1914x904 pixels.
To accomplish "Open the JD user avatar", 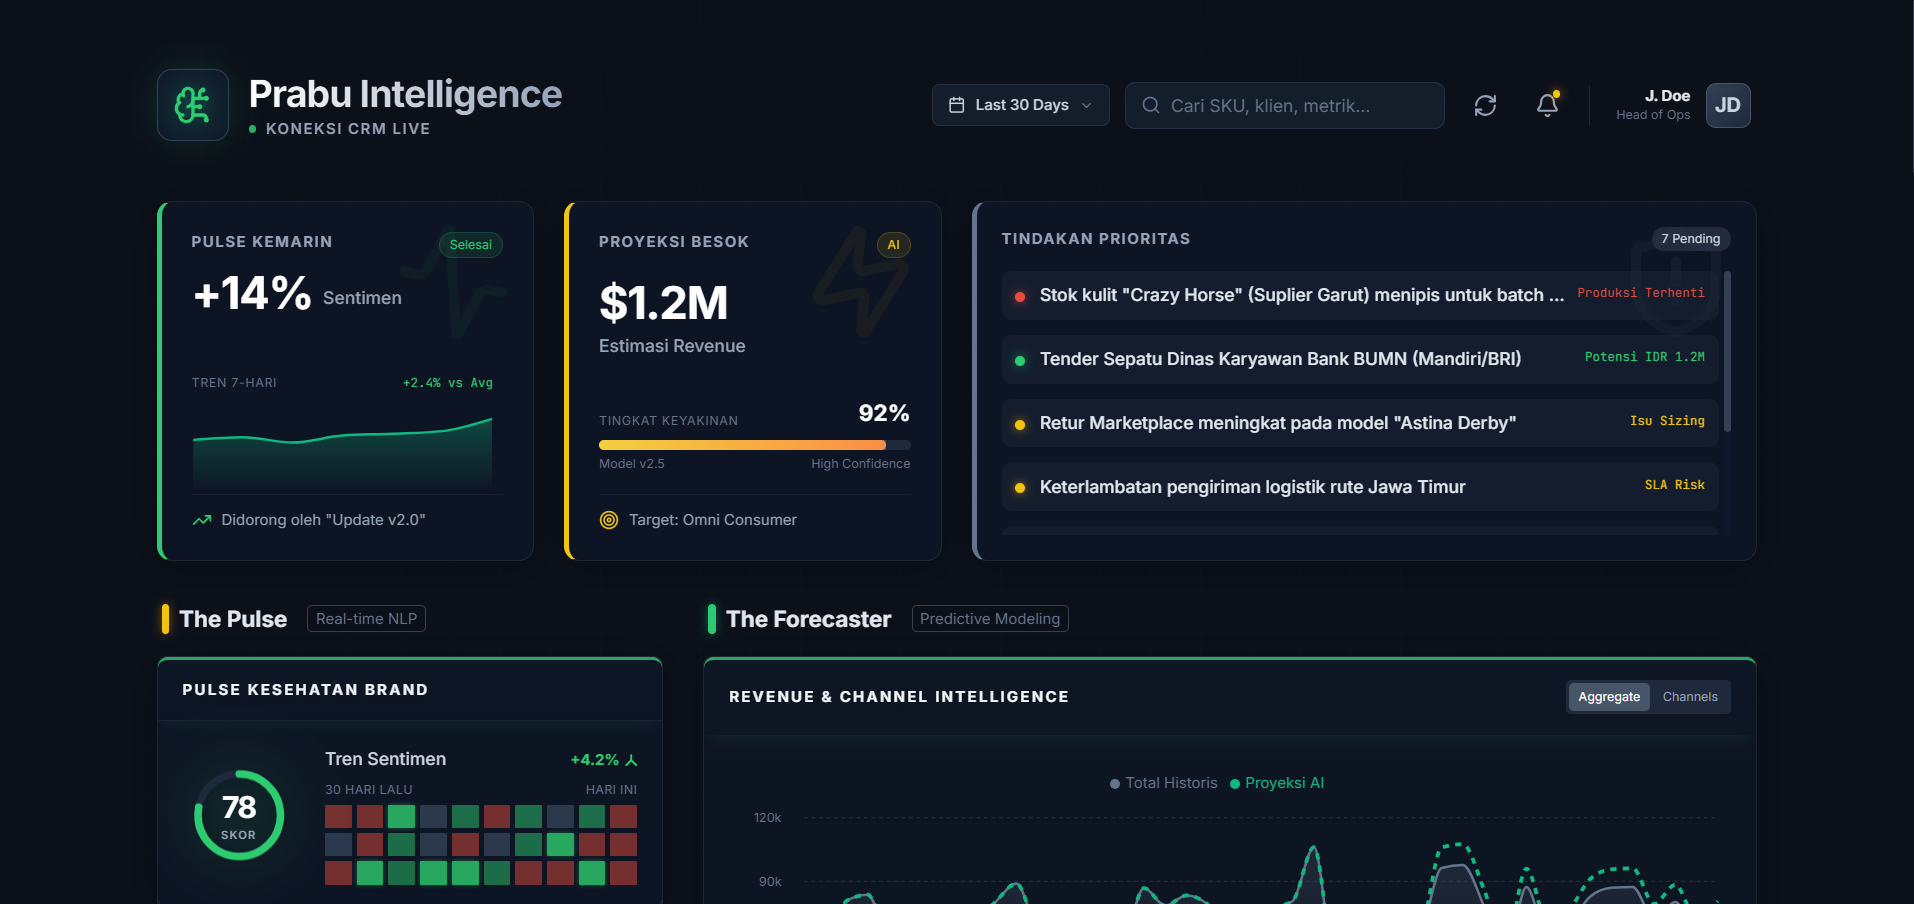I will (x=1728, y=105).
